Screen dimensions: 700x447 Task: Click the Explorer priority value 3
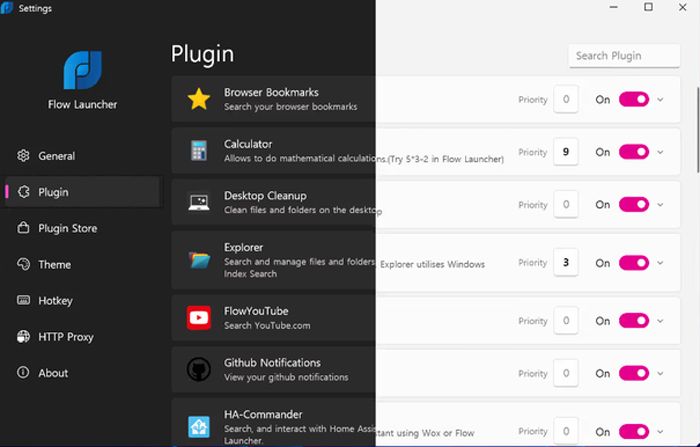tap(566, 262)
